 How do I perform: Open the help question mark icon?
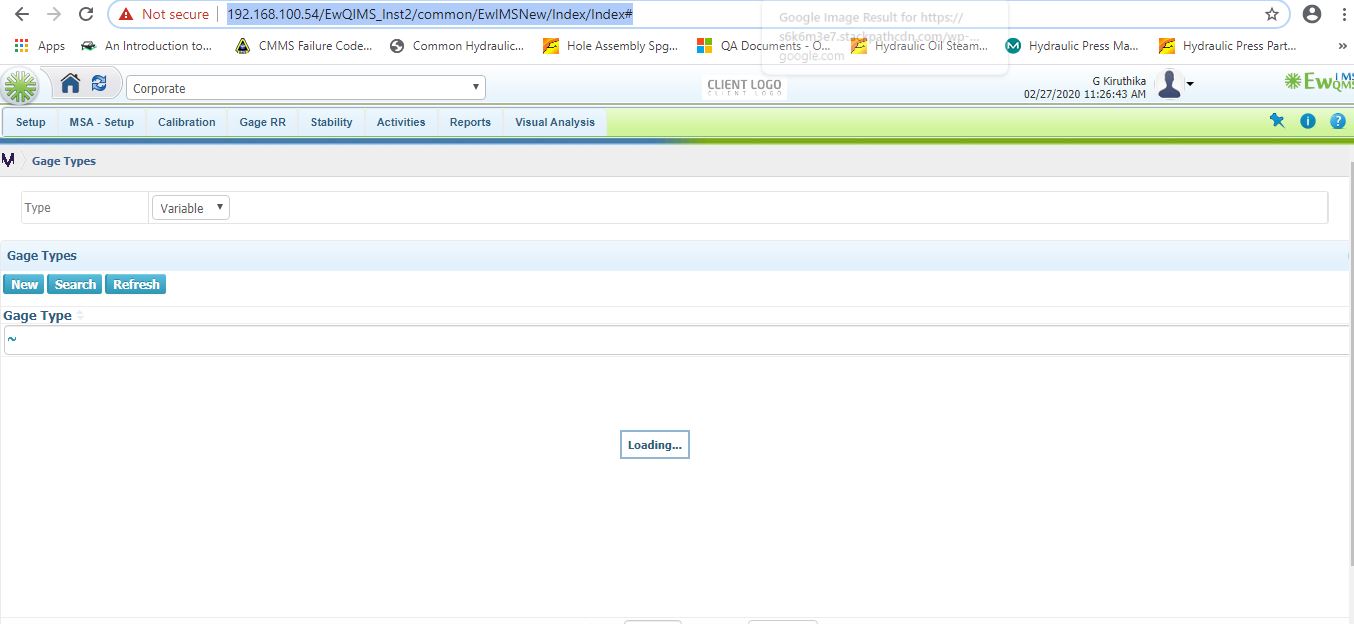point(1337,121)
